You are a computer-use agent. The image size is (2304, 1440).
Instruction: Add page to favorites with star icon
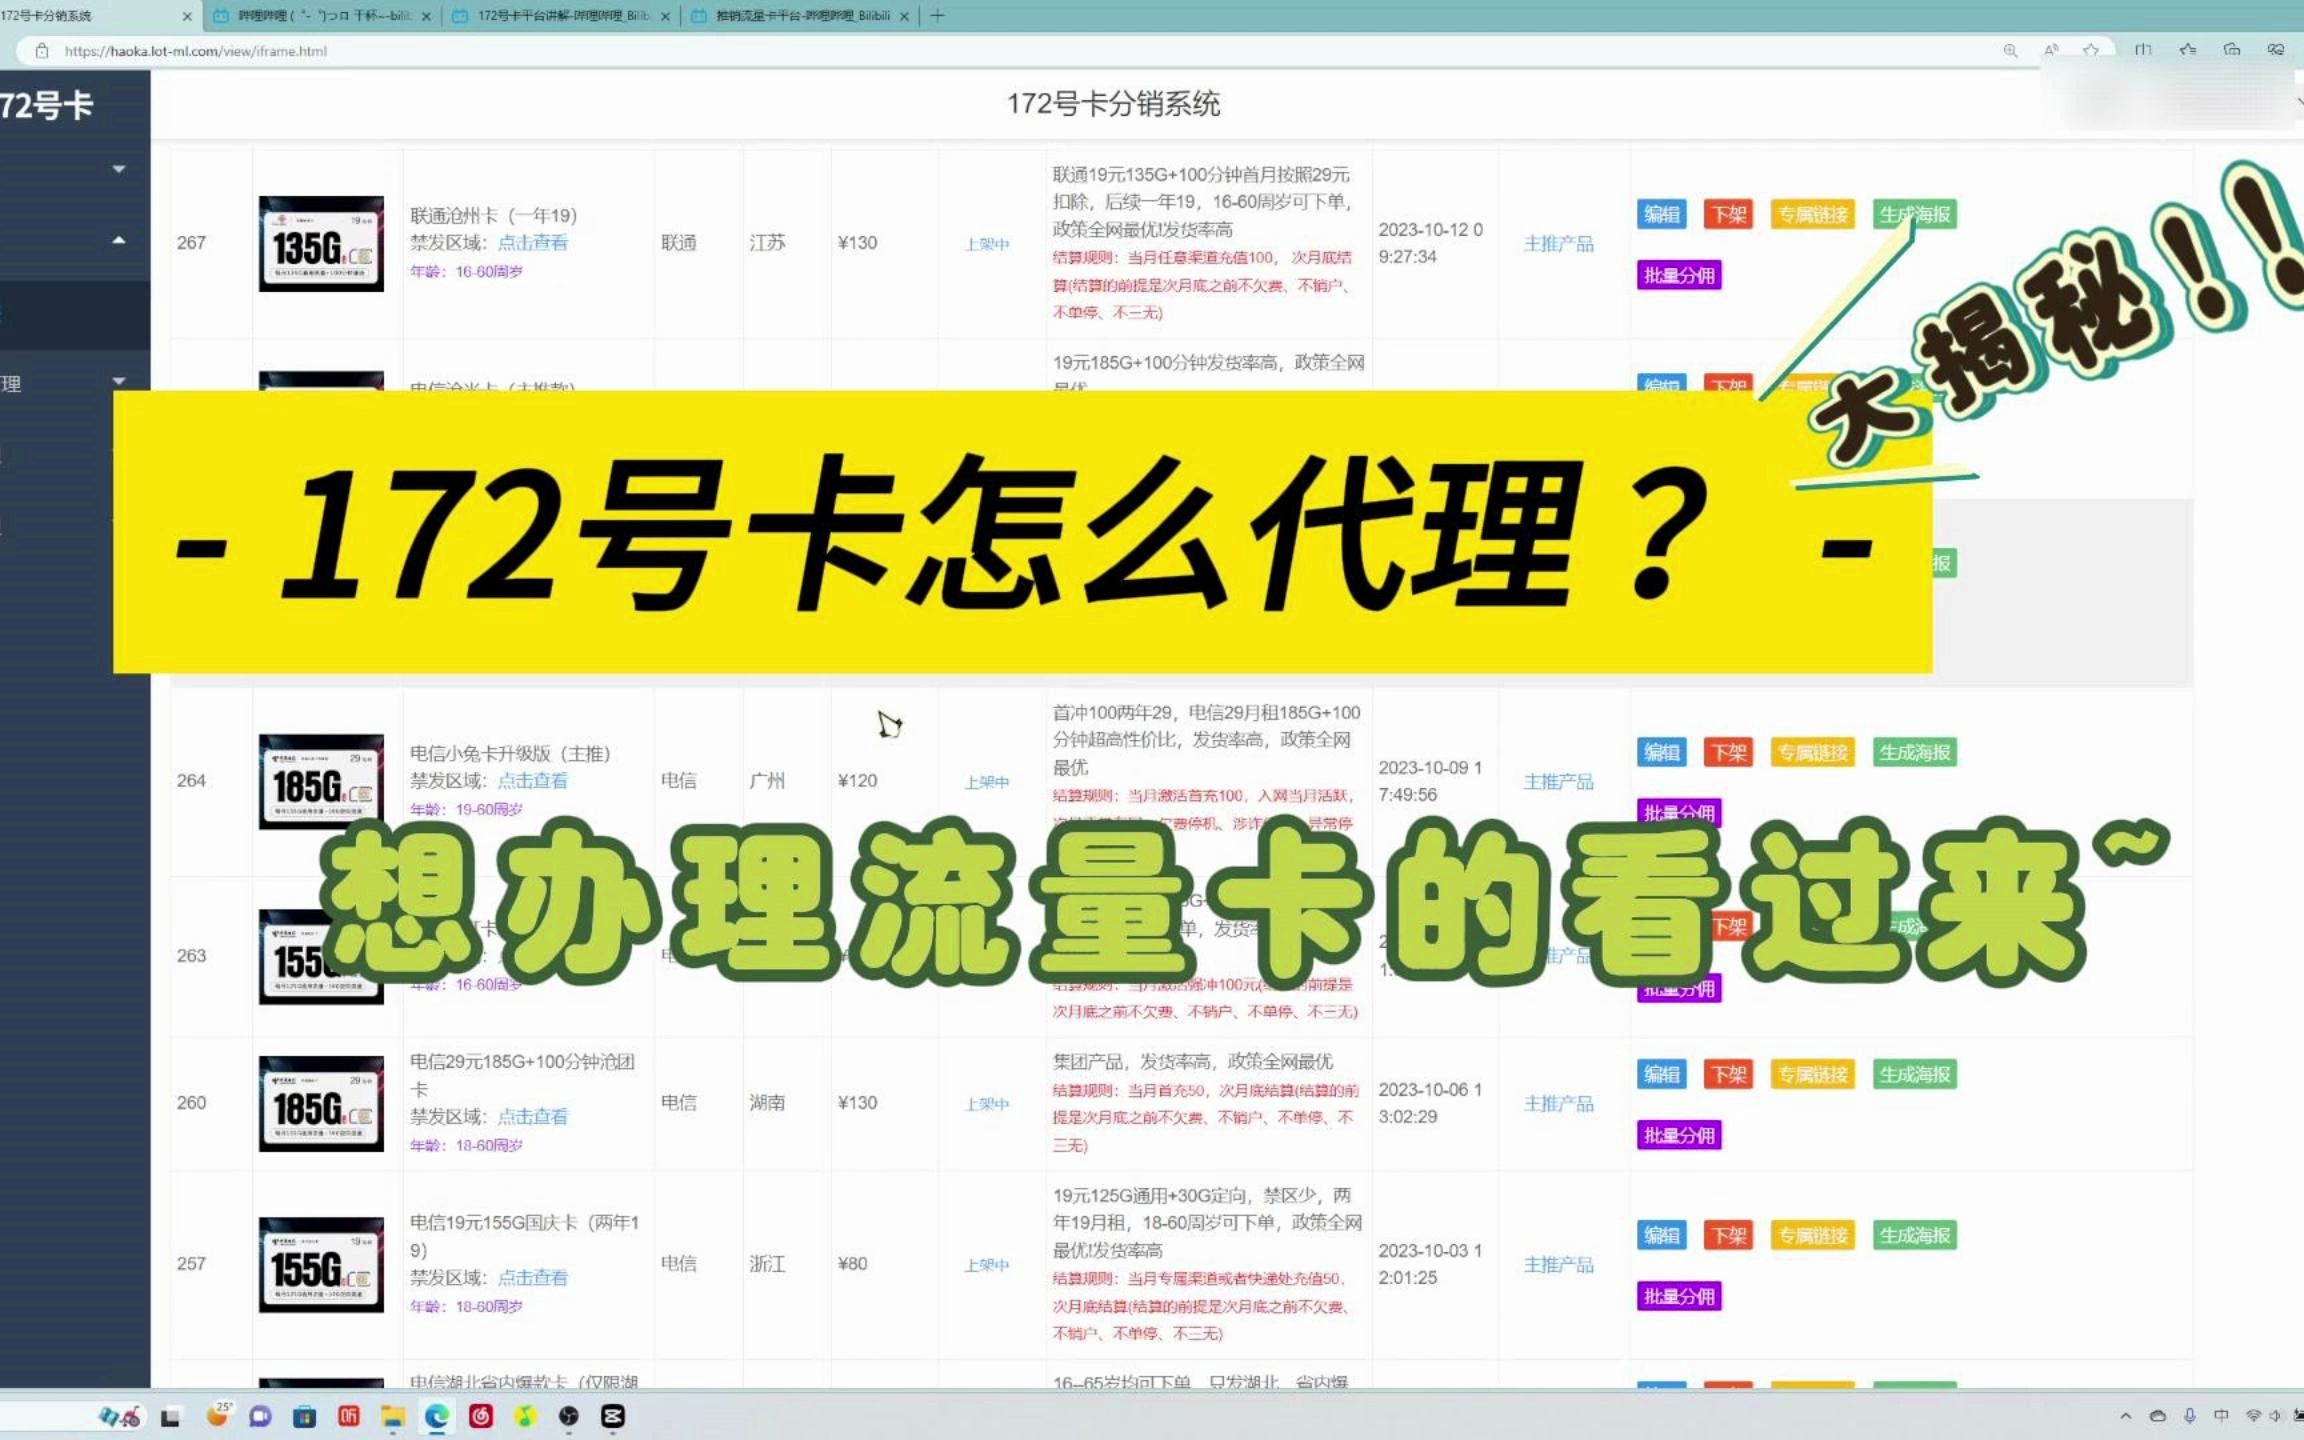click(2091, 50)
